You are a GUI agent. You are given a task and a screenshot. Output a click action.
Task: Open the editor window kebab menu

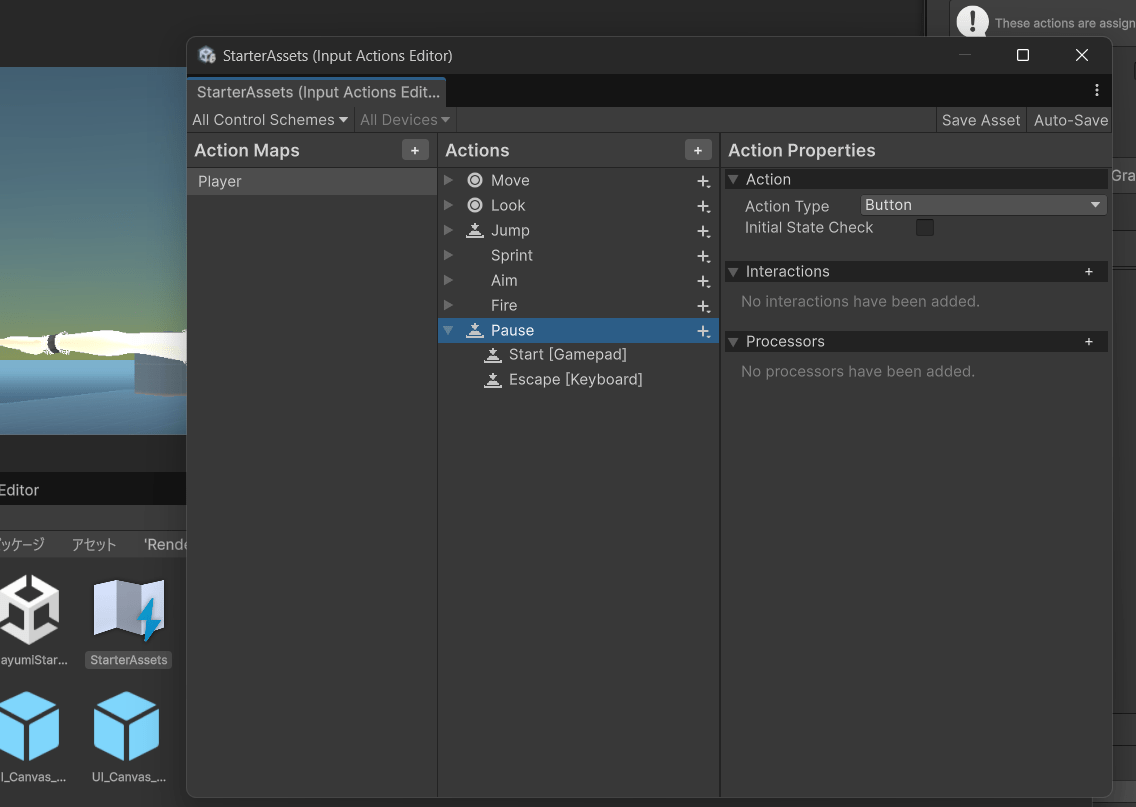click(x=1097, y=90)
